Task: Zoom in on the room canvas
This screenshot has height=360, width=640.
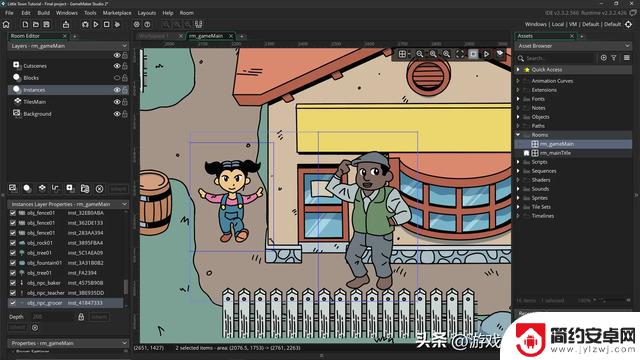Action: pyautogui.click(x=447, y=54)
